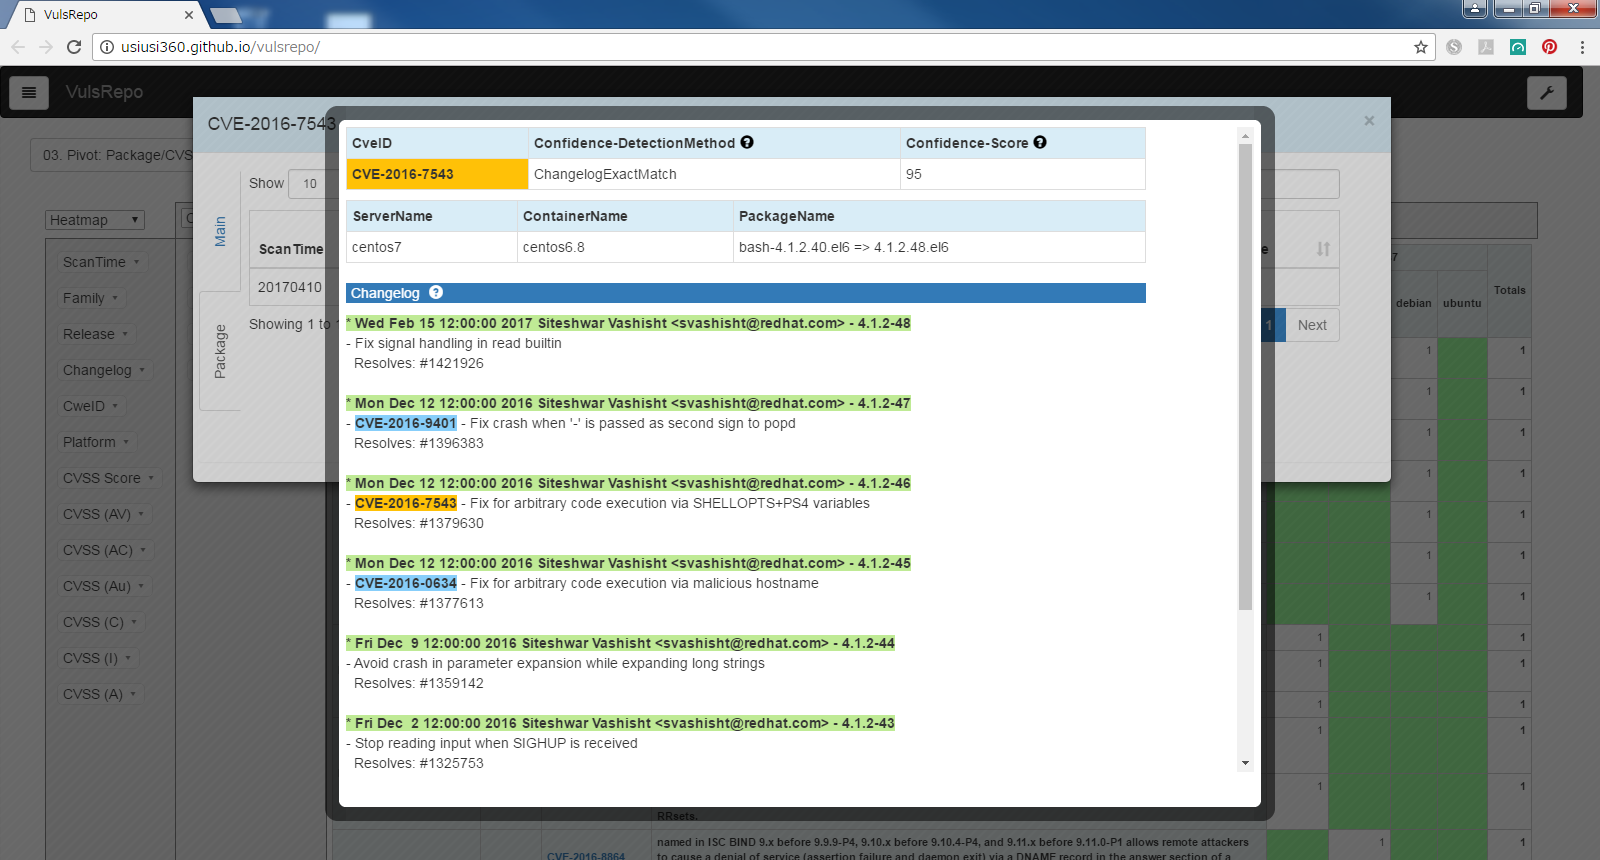Click the debian column header in pivot table
1600x860 pixels.
1414,303
